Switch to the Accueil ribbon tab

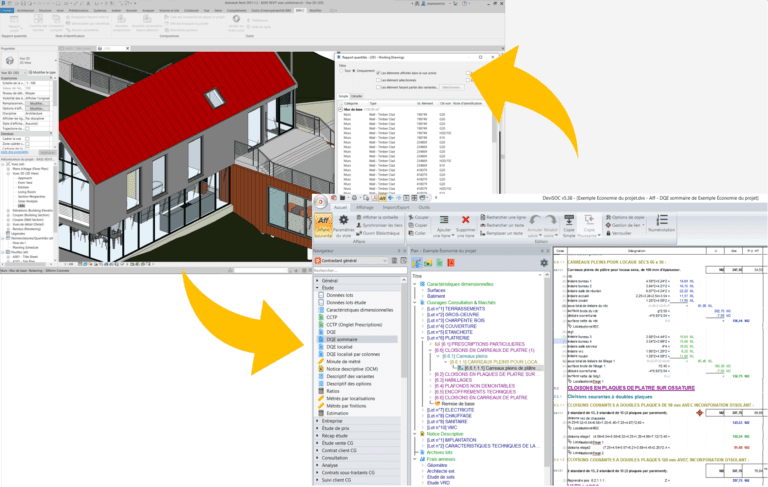[340, 208]
